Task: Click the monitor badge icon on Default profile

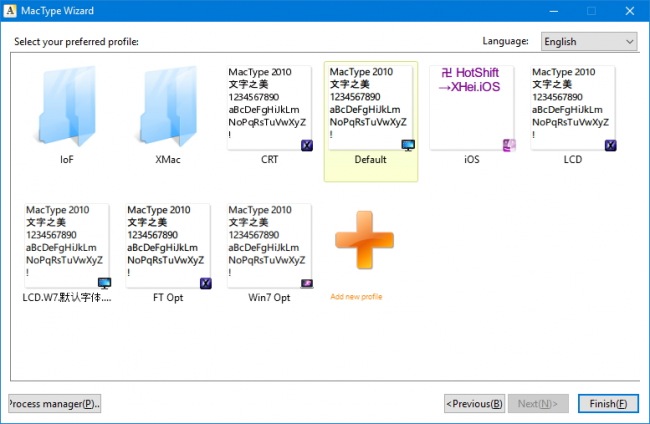Action: [x=408, y=145]
